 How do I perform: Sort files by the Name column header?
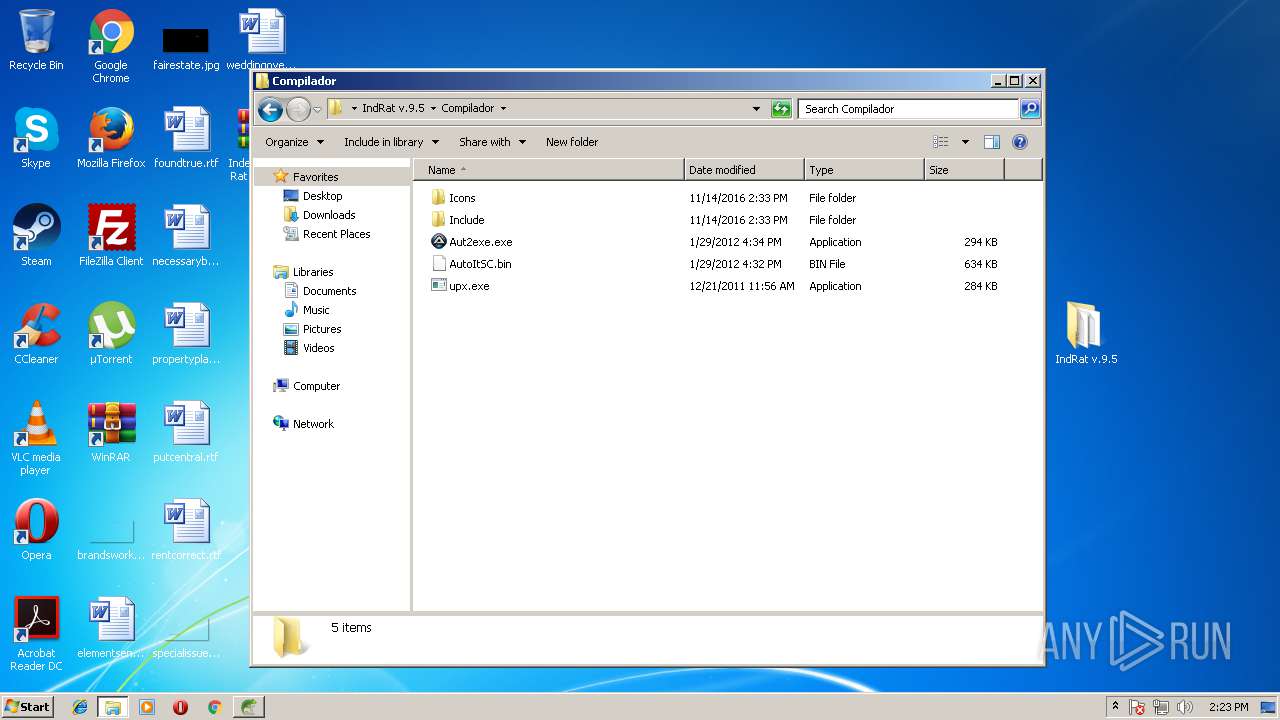pos(549,170)
